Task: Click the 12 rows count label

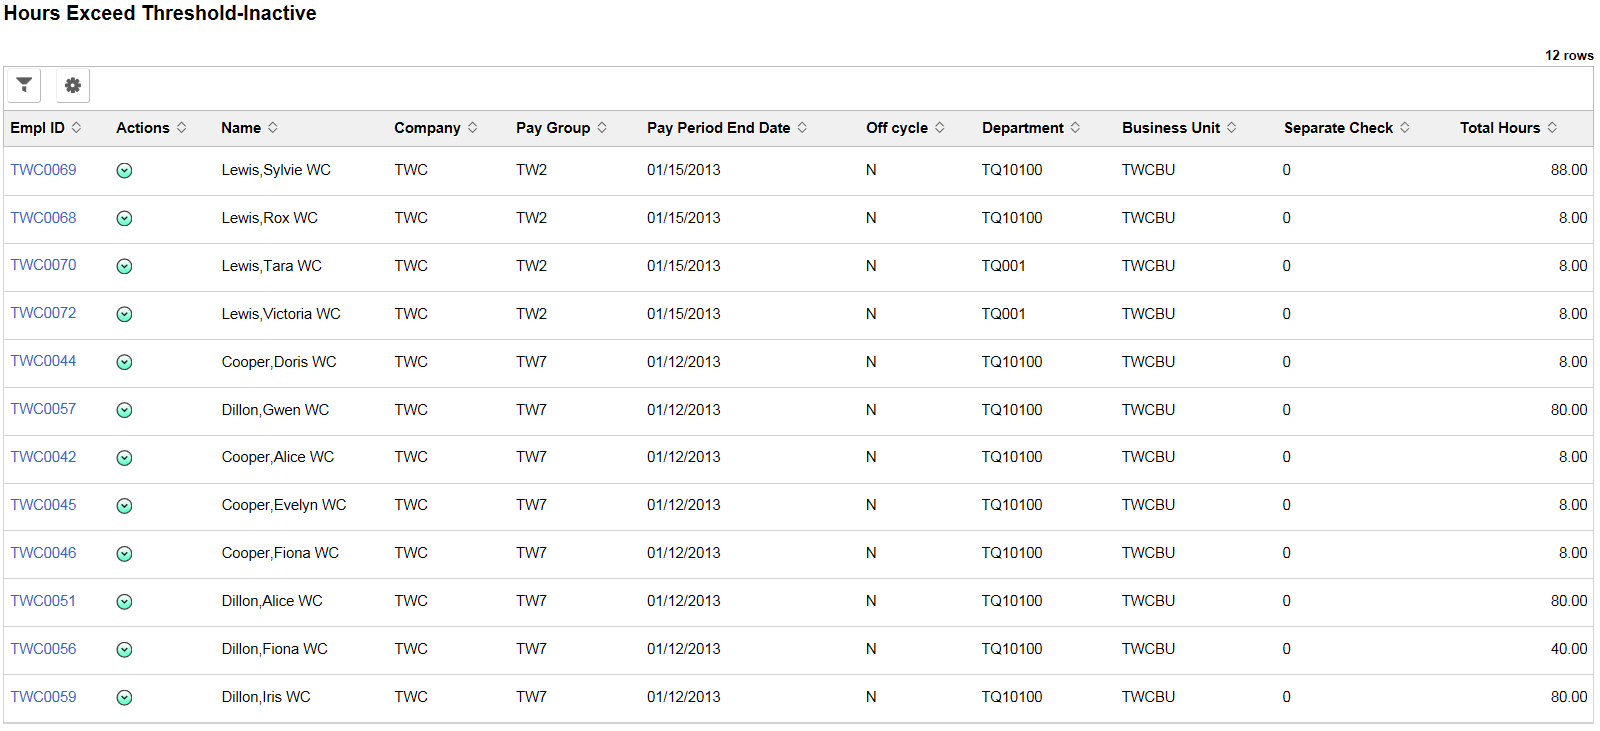Action: point(1569,55)
